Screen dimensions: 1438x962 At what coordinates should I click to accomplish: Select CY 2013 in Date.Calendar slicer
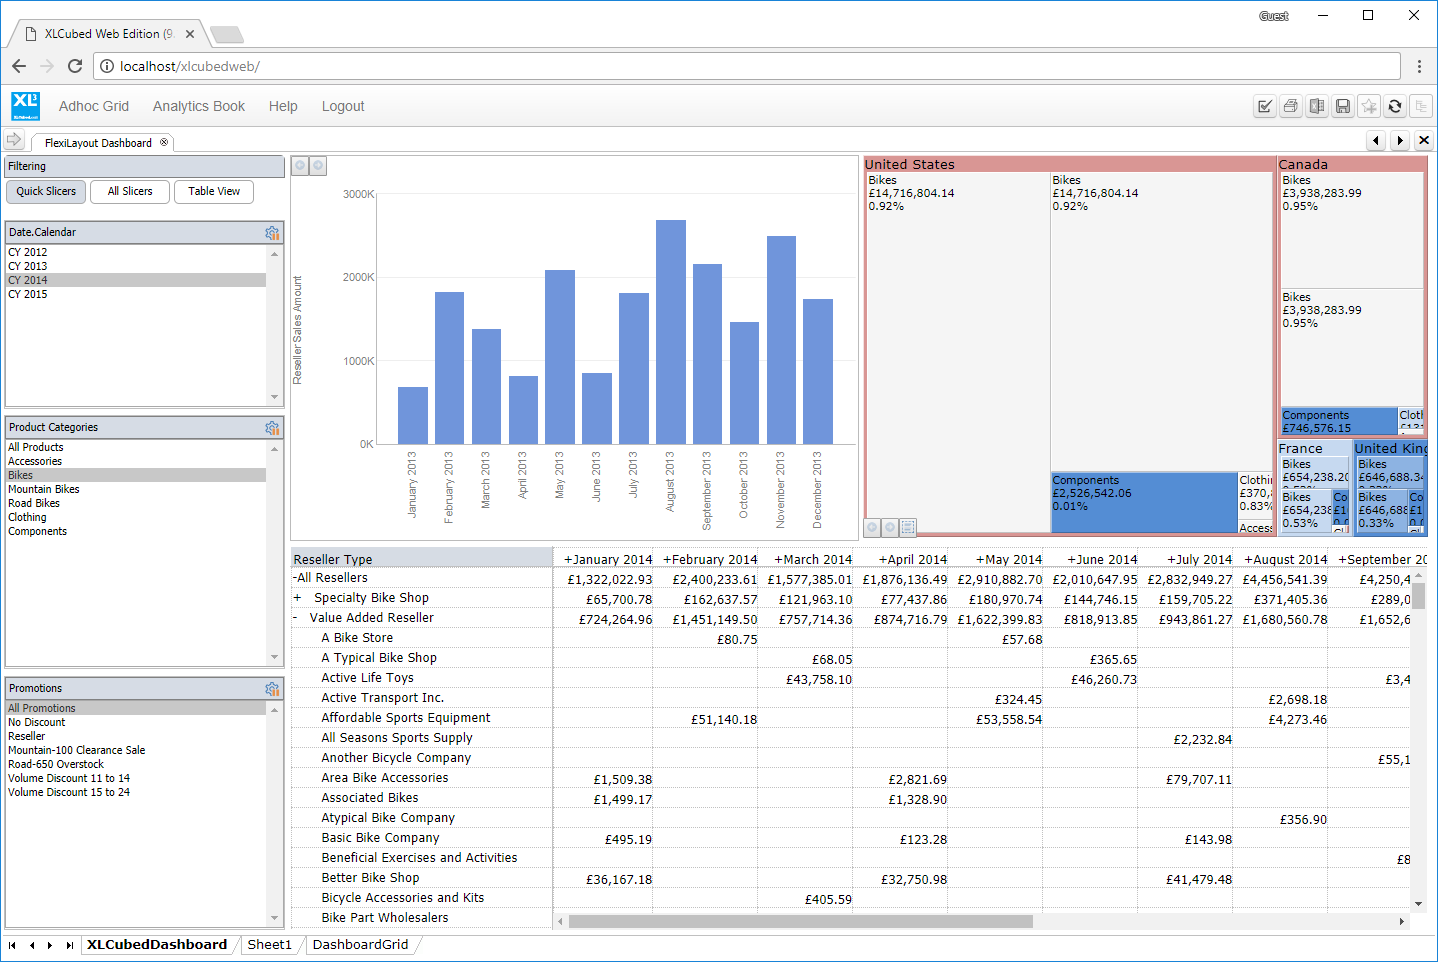(x=28, y=266)
